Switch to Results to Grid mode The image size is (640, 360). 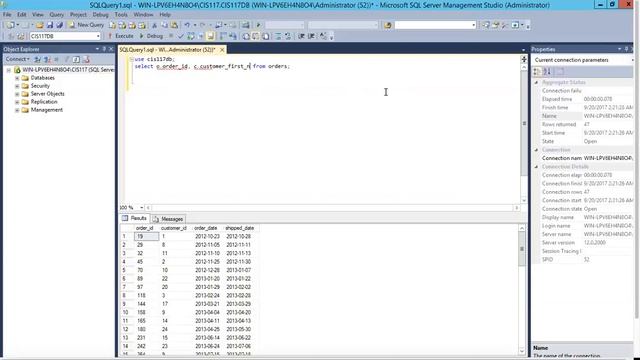[x=256, y=36]
